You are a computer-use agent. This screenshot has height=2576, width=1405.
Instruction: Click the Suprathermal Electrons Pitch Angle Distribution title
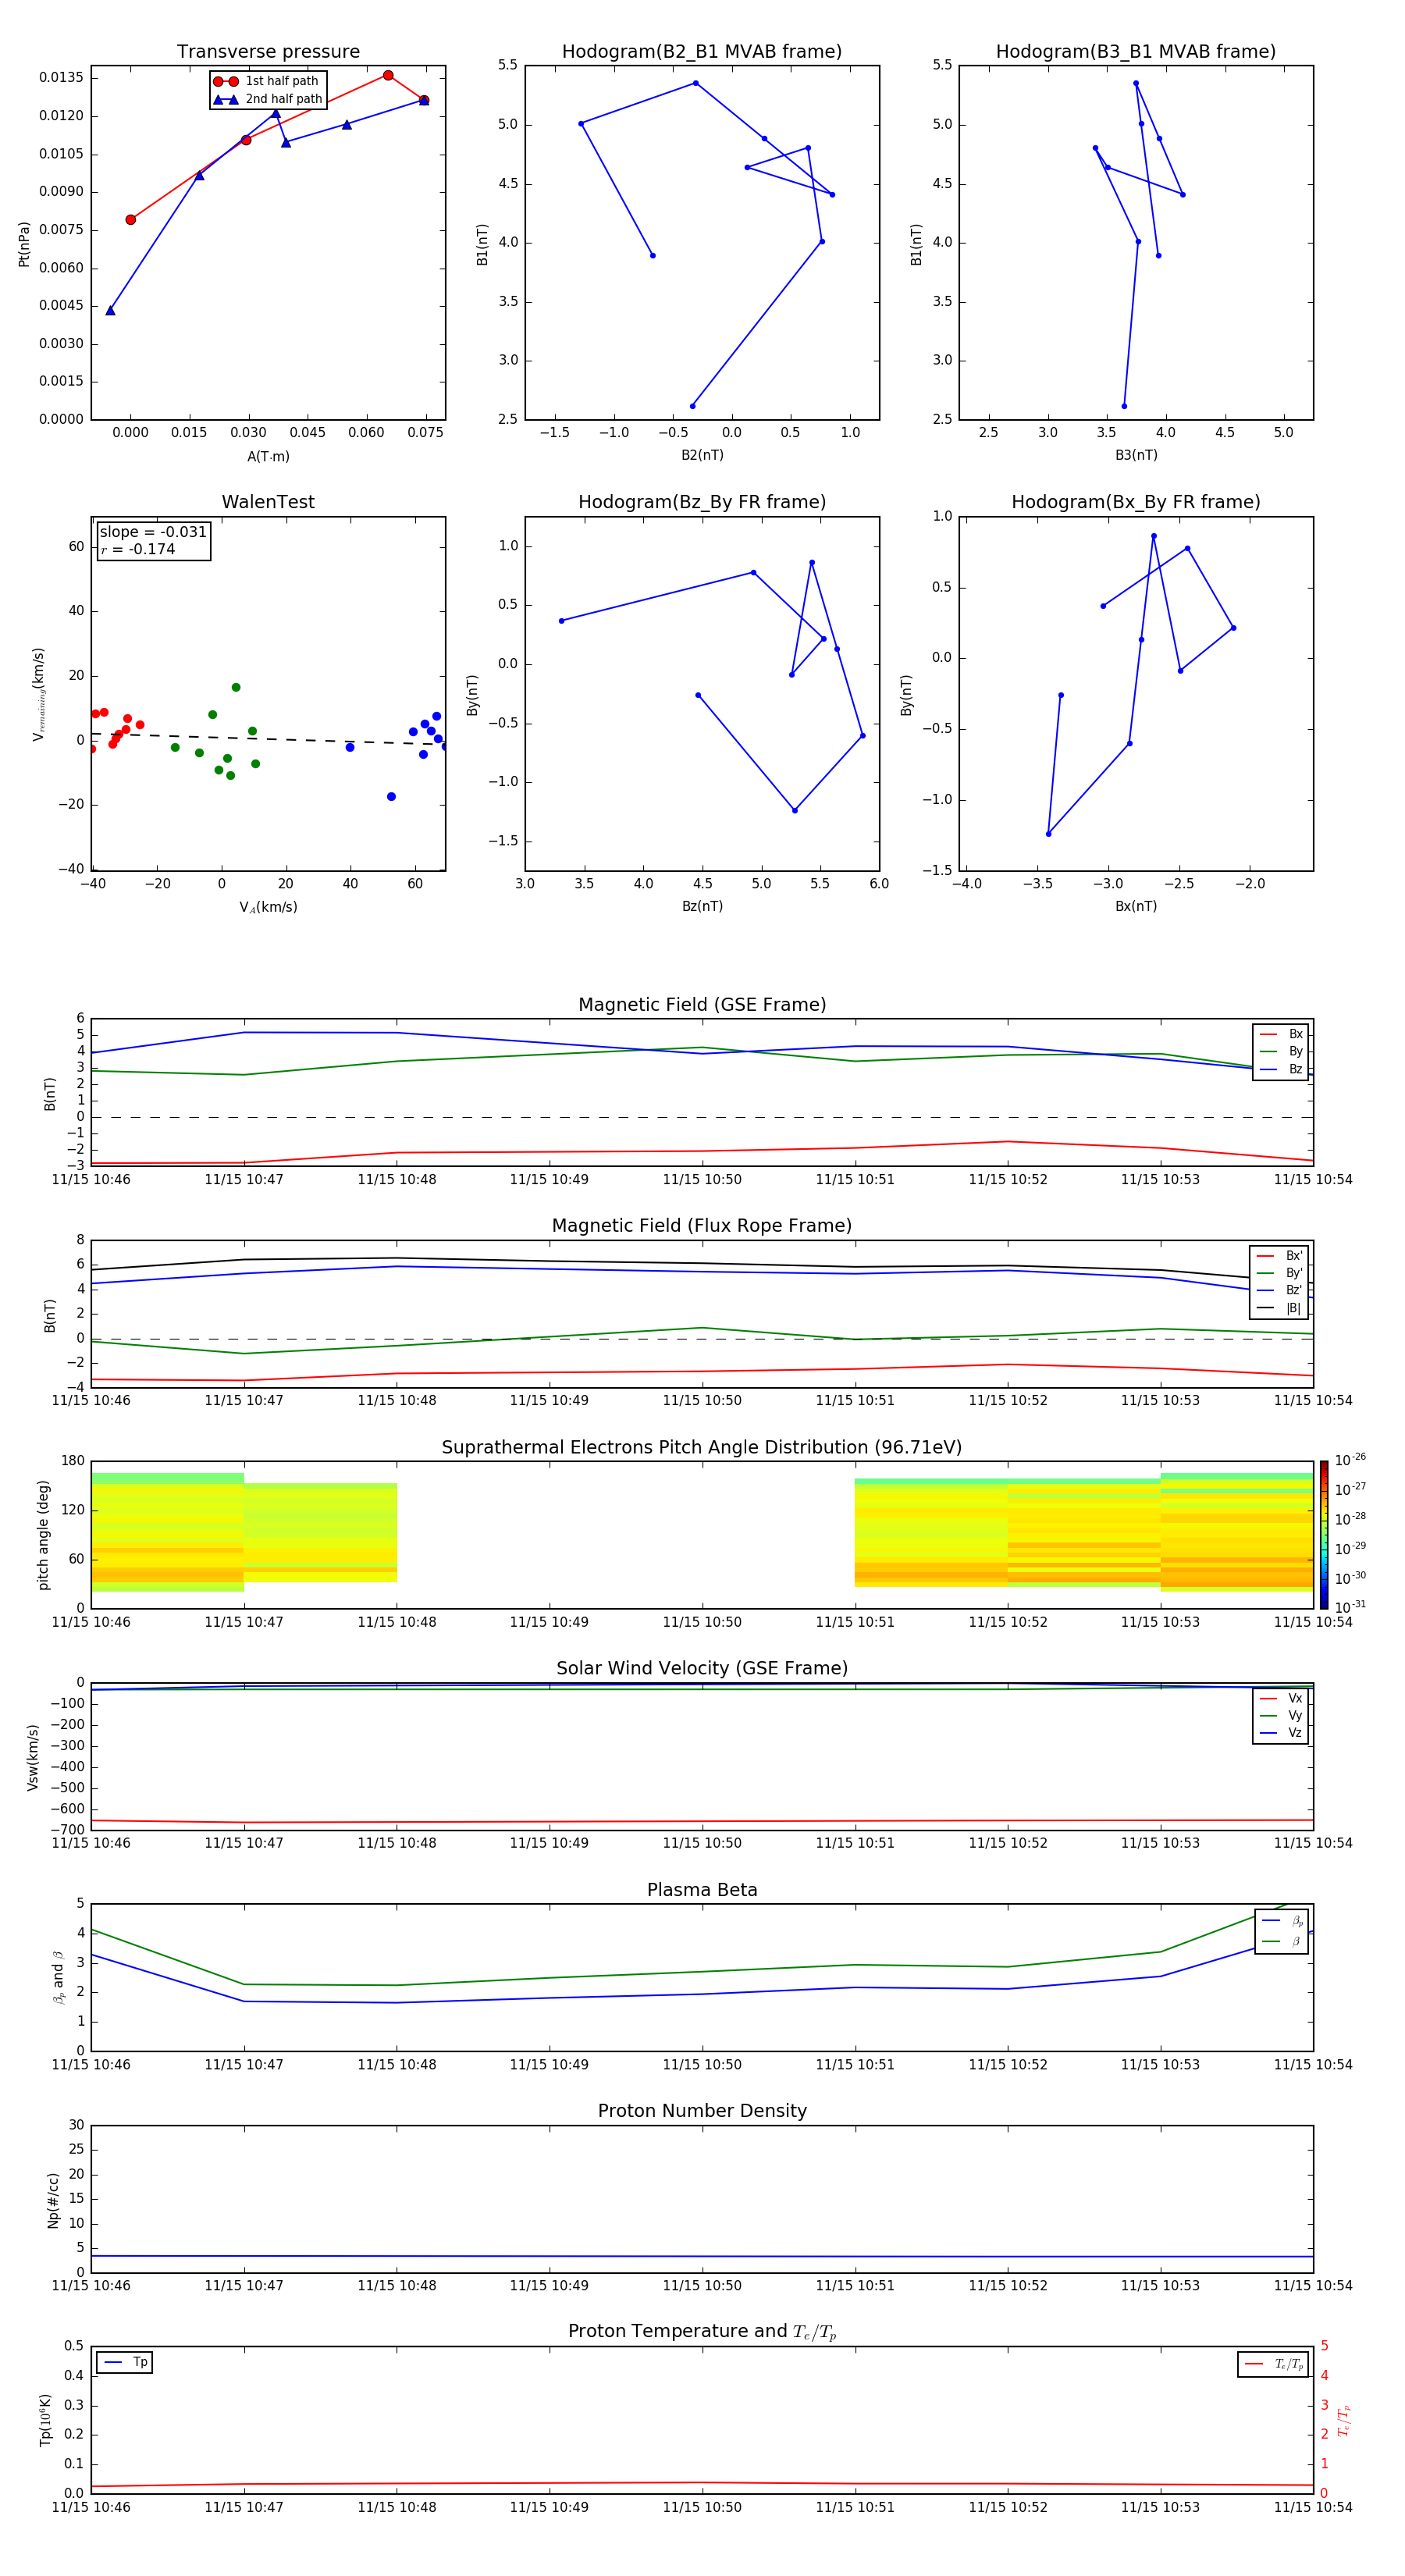(x=702, y=1447)
